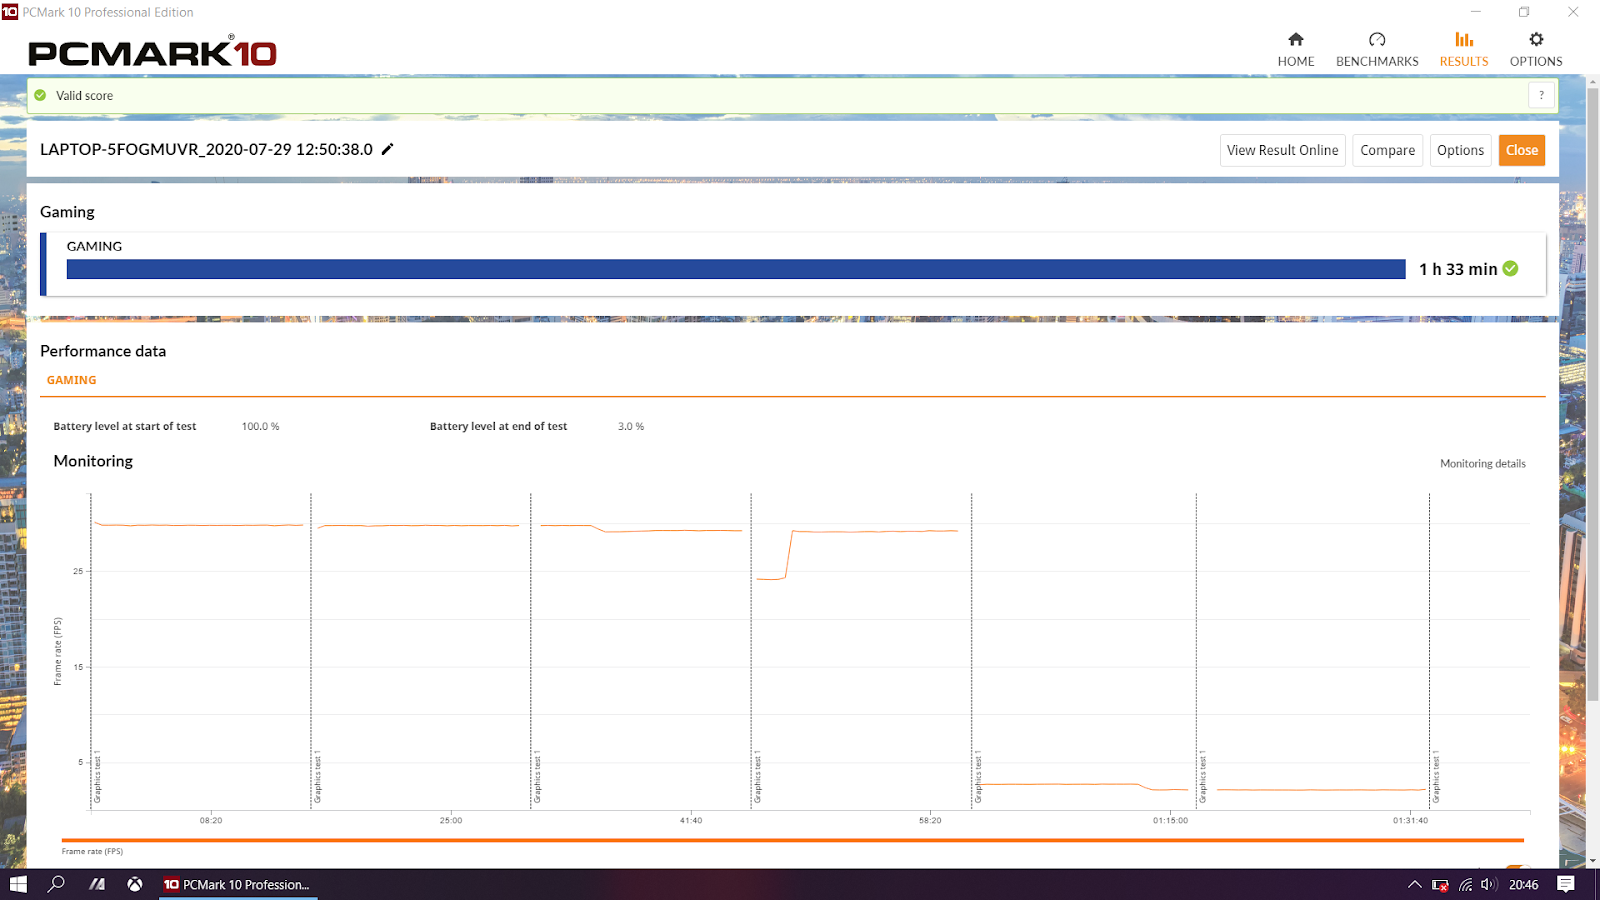This screenshot has height=900, width=1600.
Task: Click the 41:40 time axis label
Action: pyautogui.click(x=691, y=820)
